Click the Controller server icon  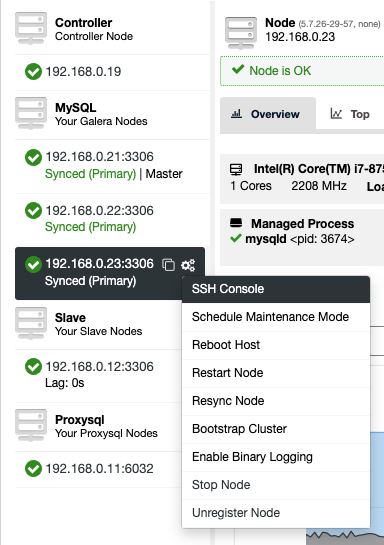click(x=31, y=29)
